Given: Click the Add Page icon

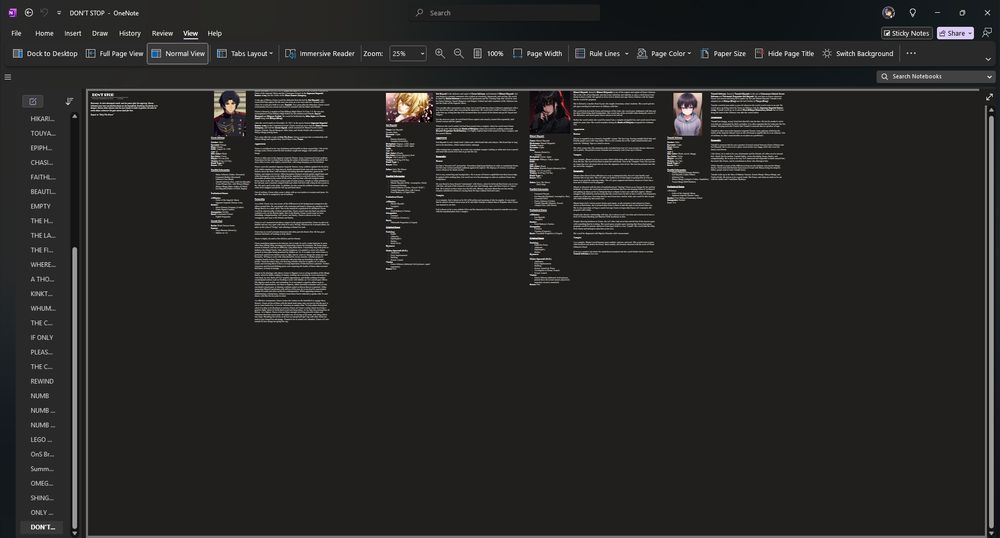Looking at the screenshot, I should pos(33,101).
